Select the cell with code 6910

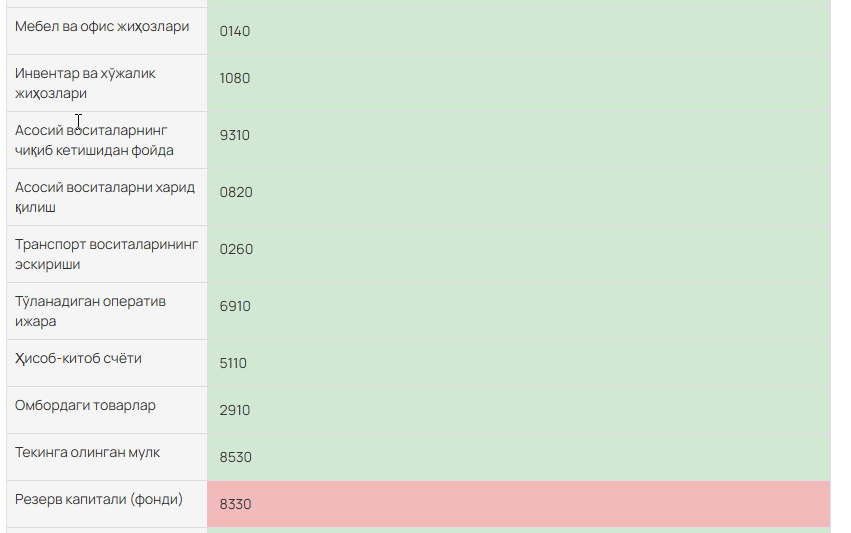(519, 311)
